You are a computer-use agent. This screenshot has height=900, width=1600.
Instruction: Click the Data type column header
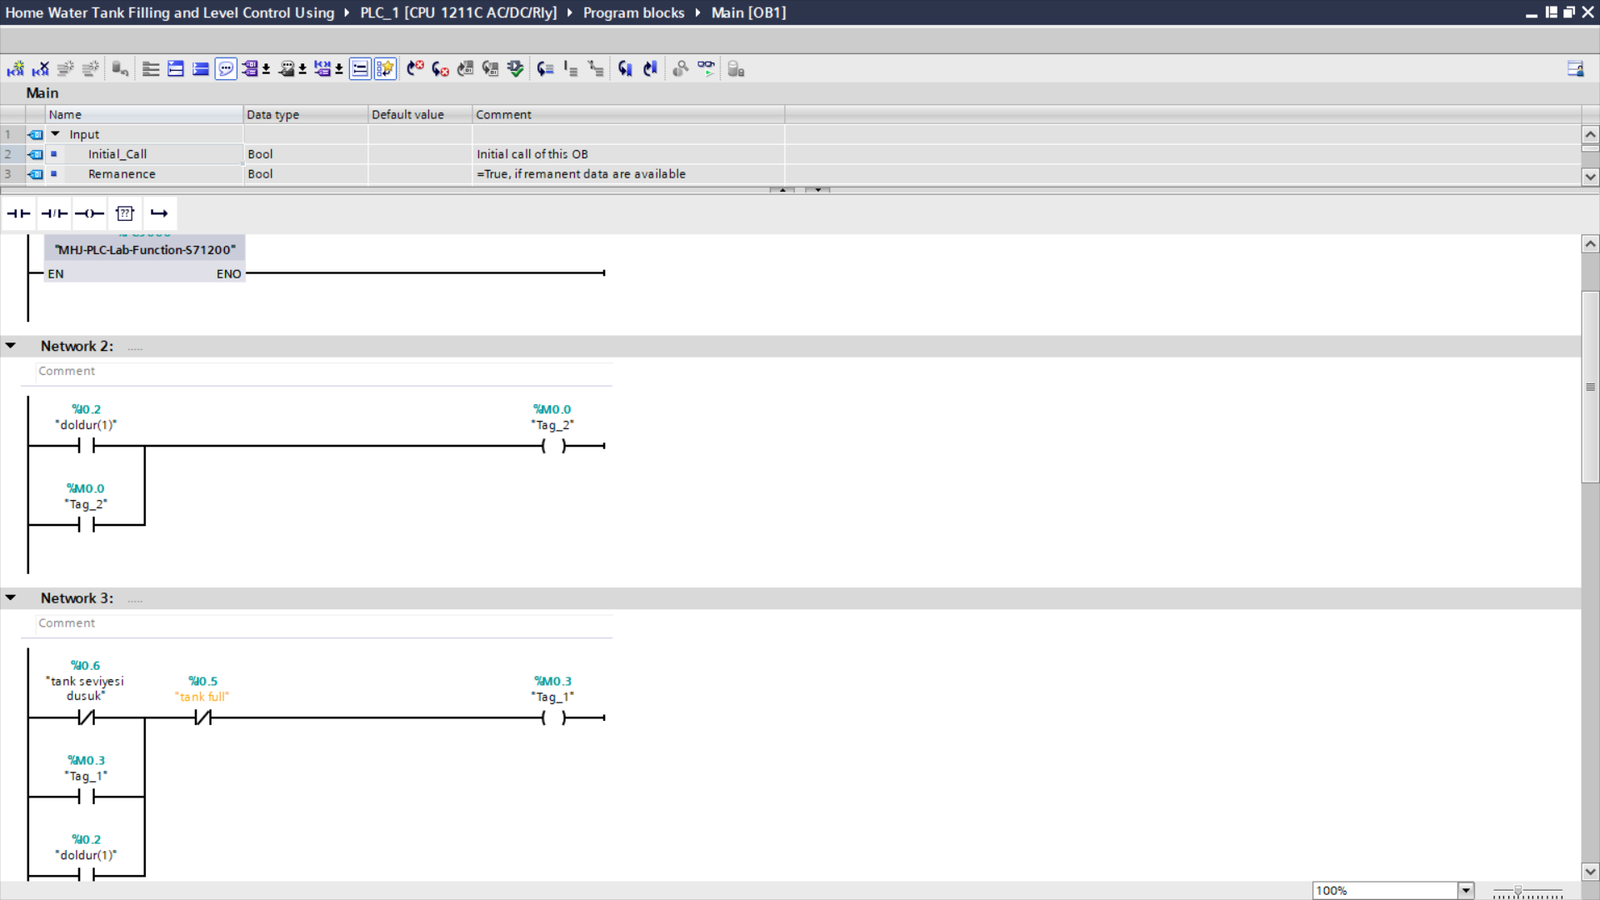click(x=305, y=115)
